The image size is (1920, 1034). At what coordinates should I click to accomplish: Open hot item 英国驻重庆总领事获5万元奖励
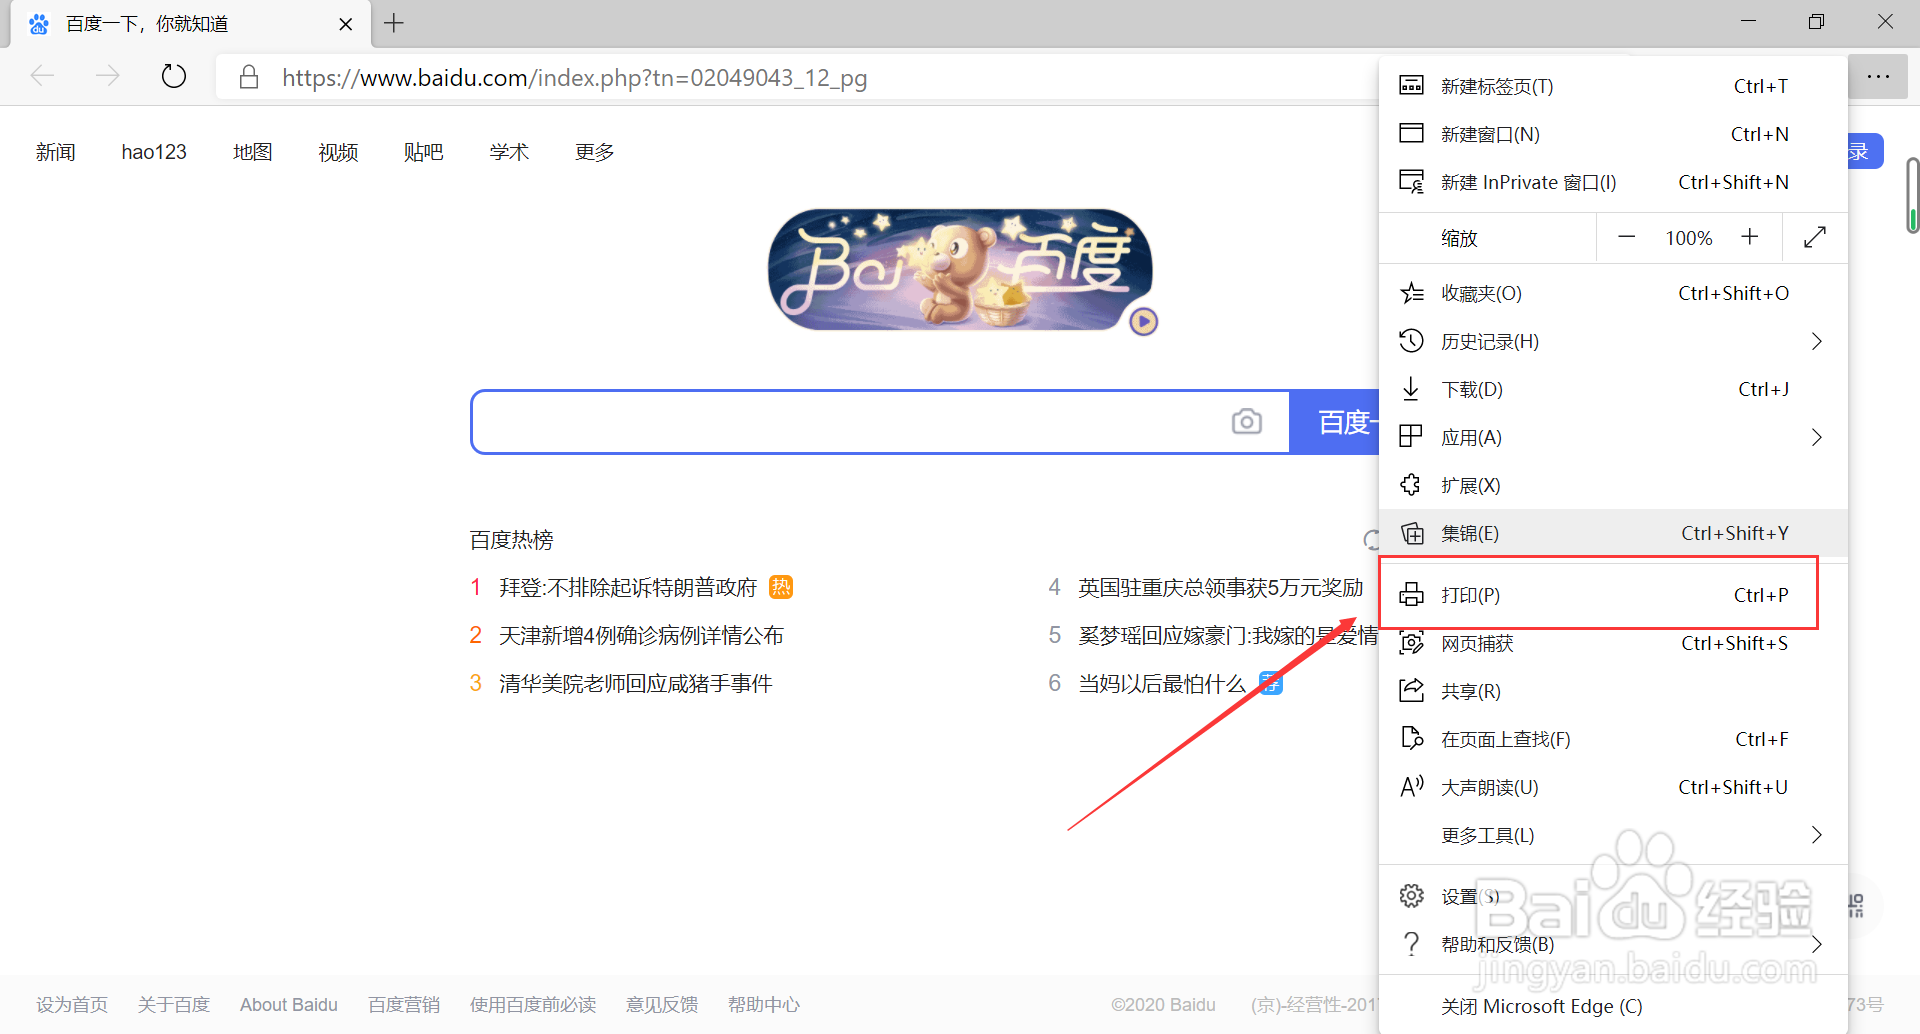[1221, 588]
